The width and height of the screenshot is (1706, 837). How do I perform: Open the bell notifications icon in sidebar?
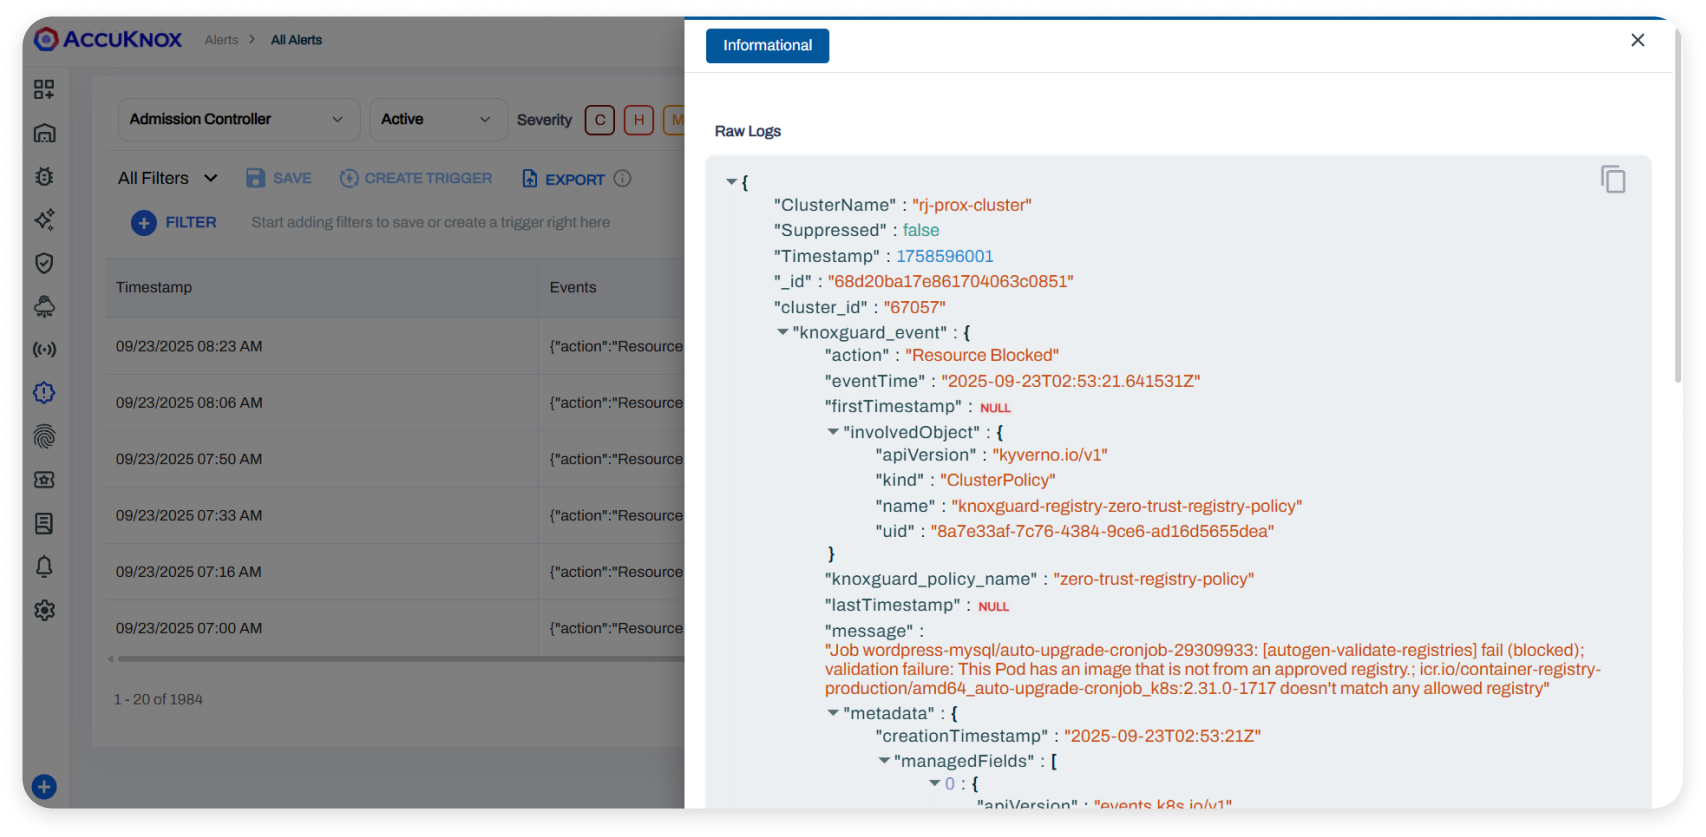(x=44, y=567)
